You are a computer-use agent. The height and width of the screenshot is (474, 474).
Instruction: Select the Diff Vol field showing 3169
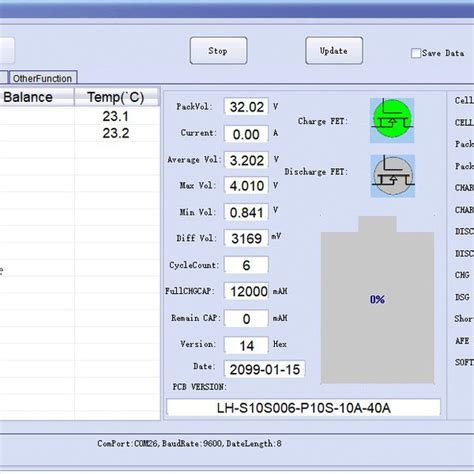pos(246,238)
